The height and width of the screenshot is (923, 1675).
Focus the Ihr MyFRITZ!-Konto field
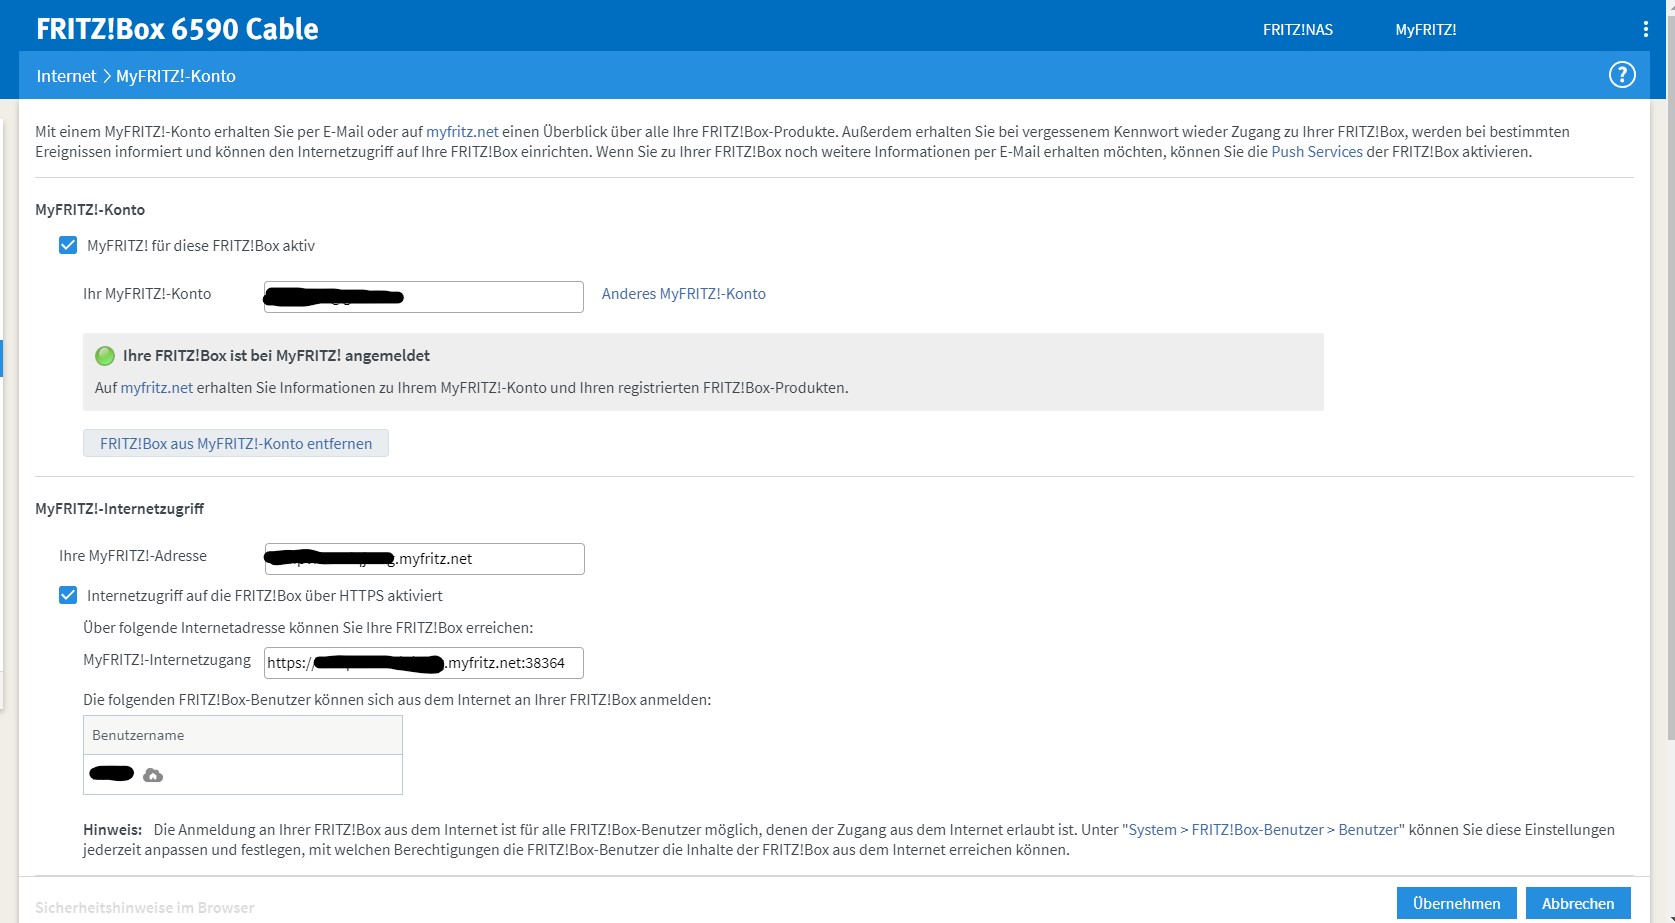tap(490, 297)
